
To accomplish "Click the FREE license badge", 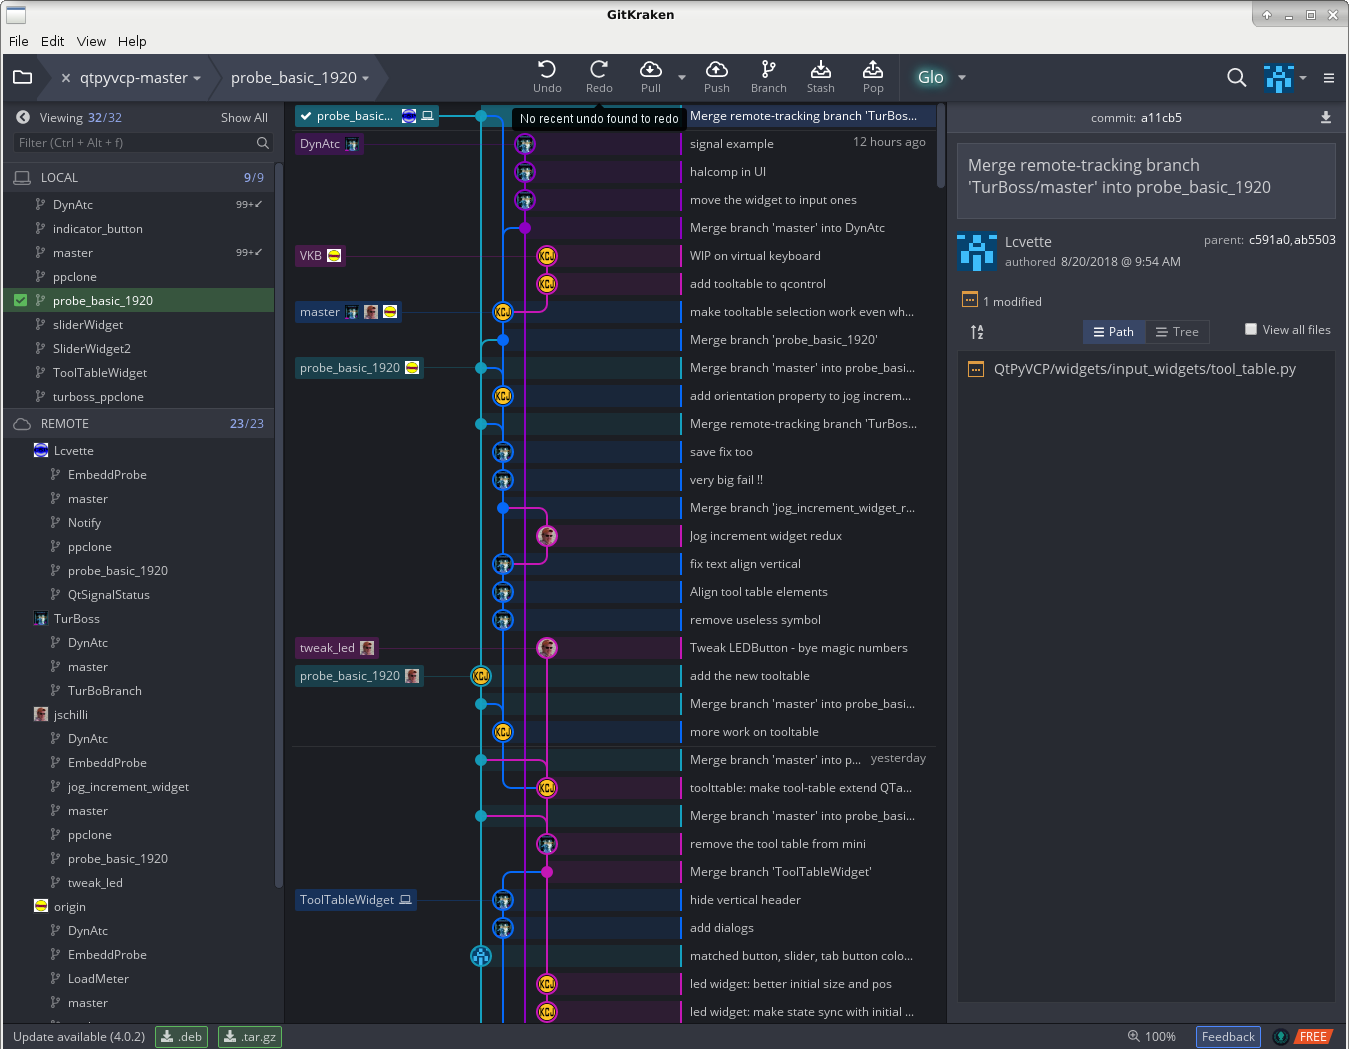I will 1314,1037.
